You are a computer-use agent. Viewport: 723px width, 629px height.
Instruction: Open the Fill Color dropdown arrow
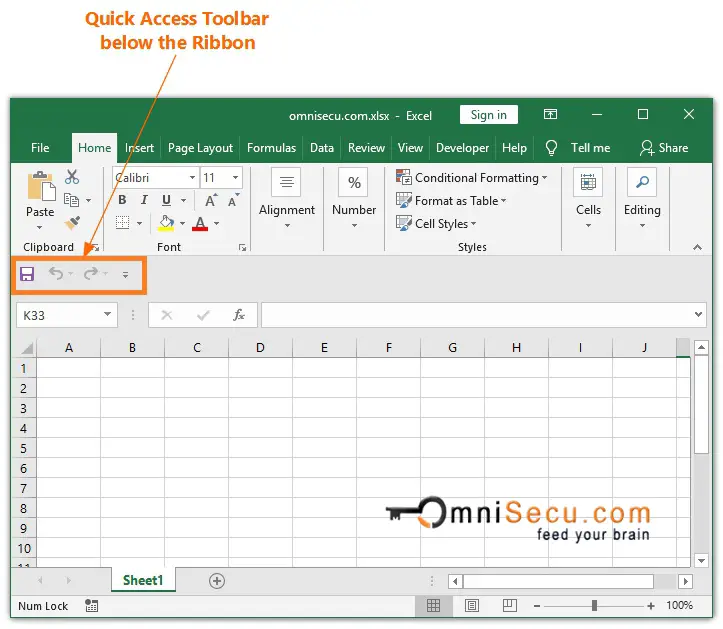coord(183,224)
